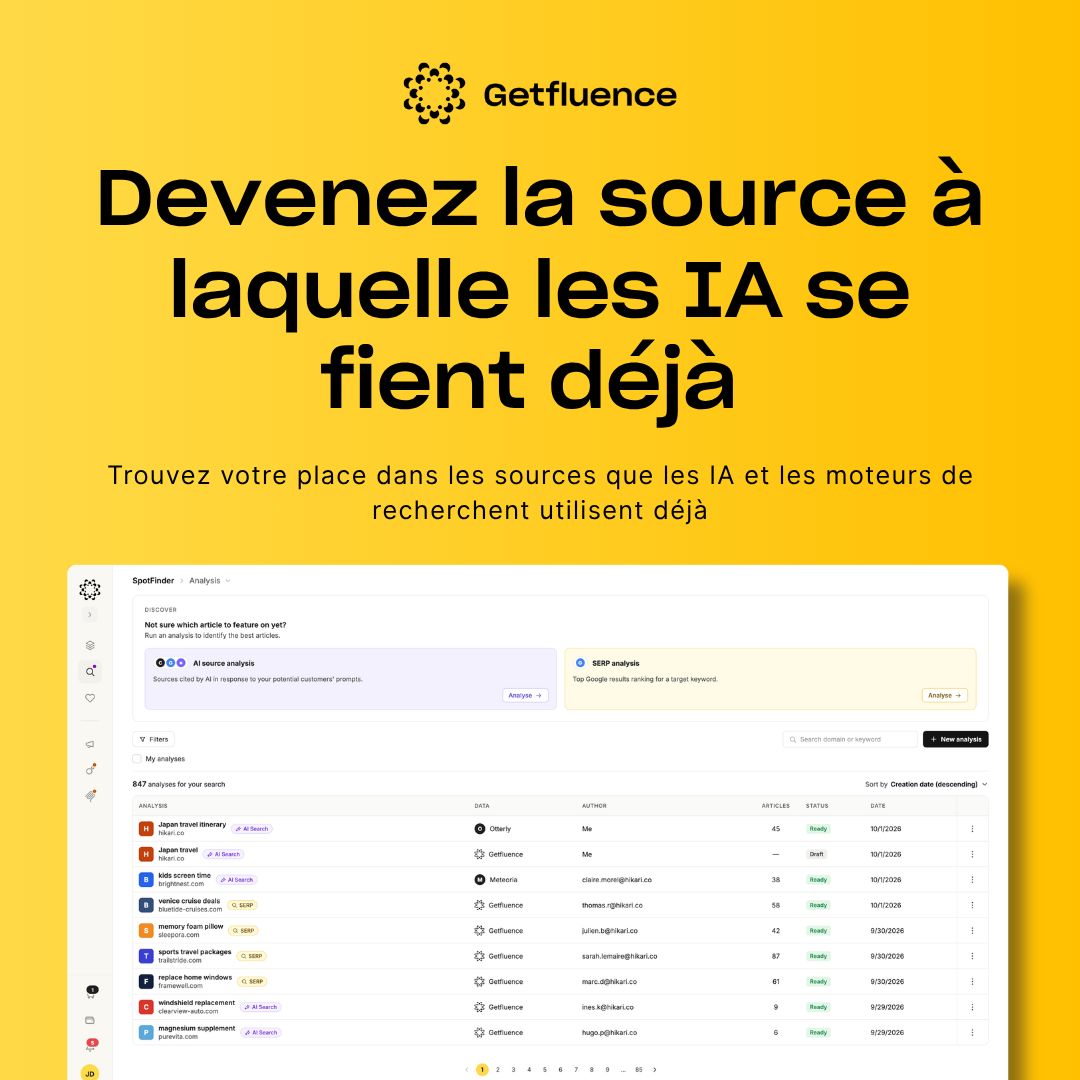
Task: Open the Filters button
Action: [153, 739]
